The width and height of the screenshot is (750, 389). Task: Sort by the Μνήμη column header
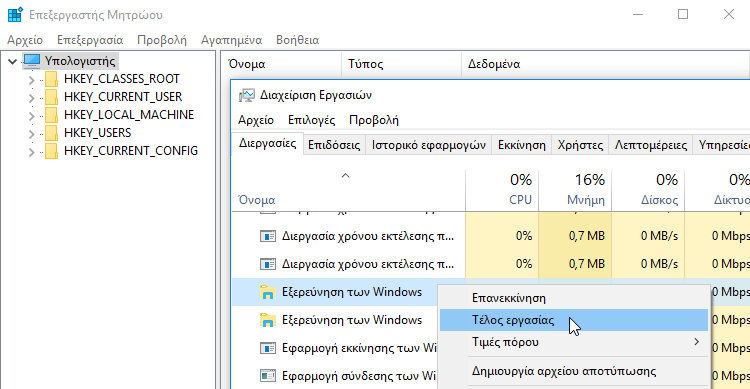pyautogui.click(x=575, y=190)
